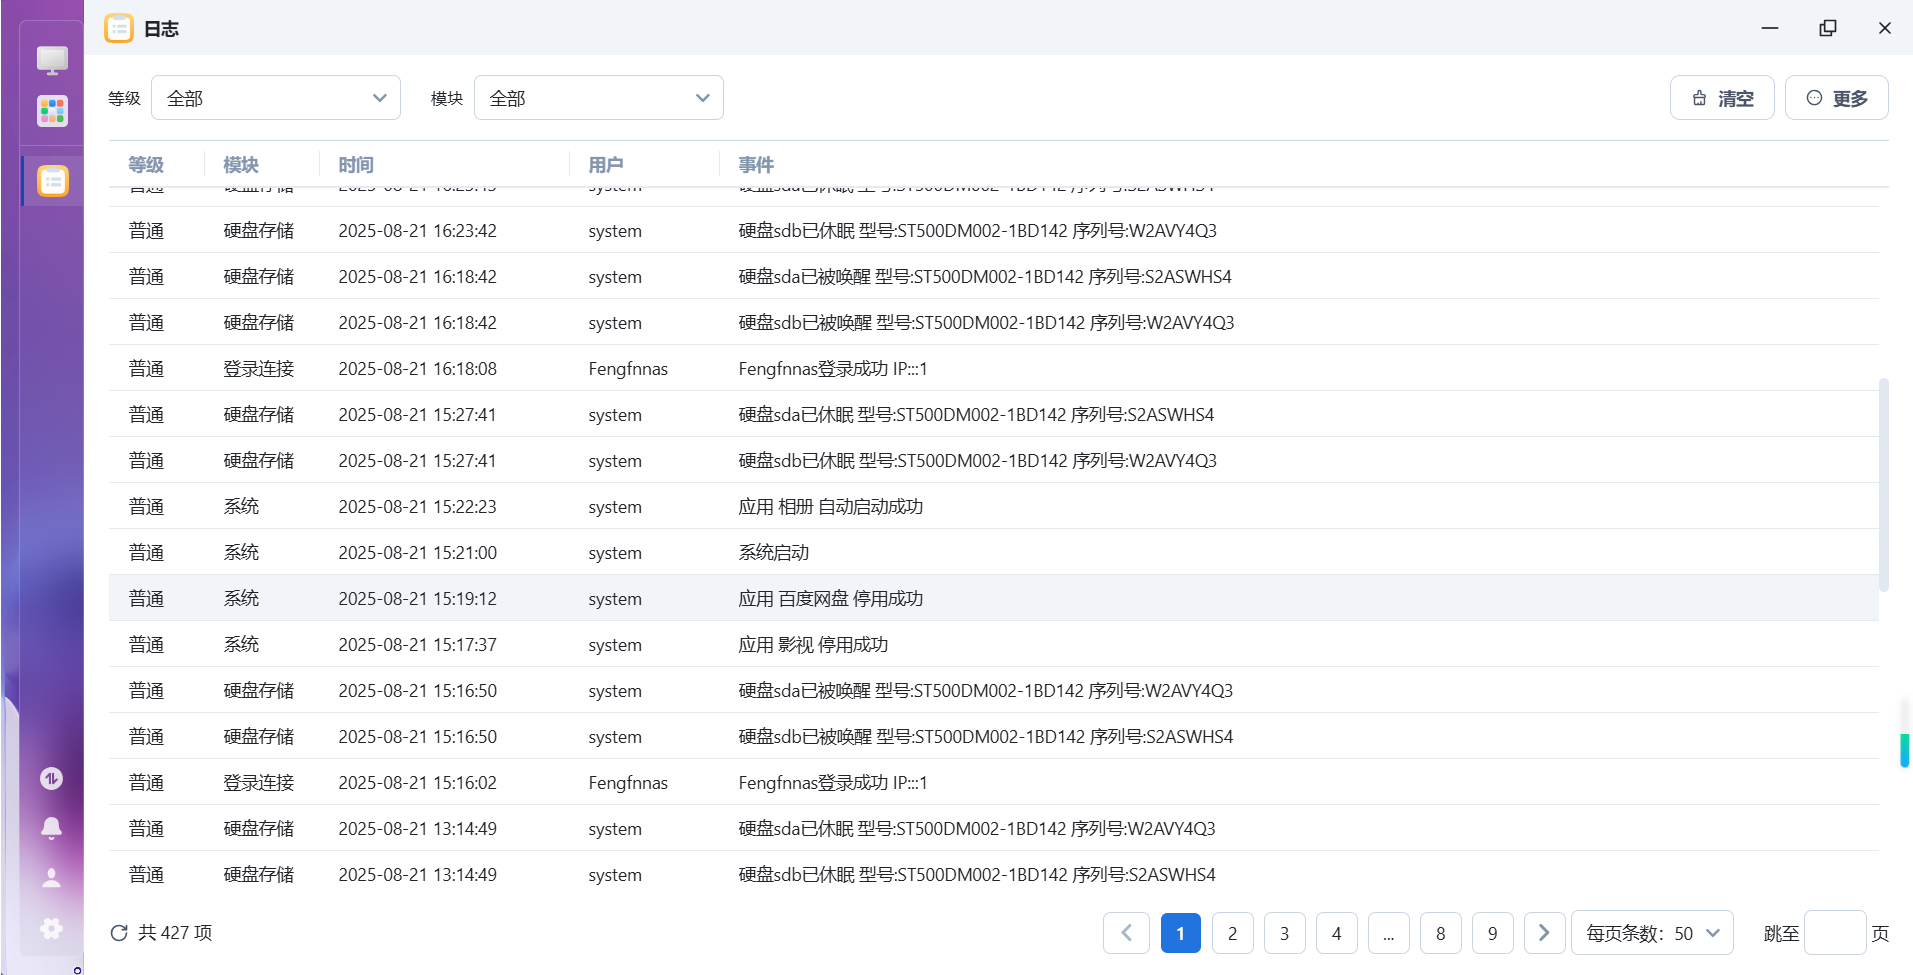Open the task activity icon in sidebar
The image size is (1913, 975).
(51, 778)
